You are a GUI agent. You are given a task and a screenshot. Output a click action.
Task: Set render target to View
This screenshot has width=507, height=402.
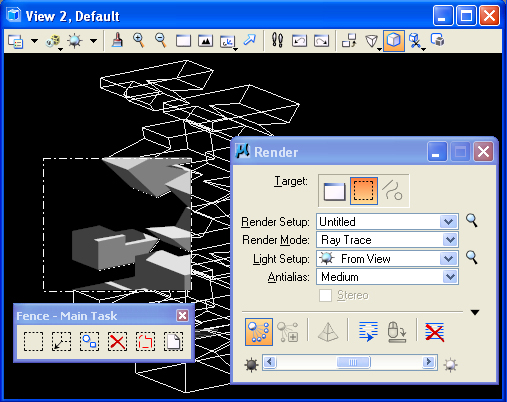click(x=334, y=191)
